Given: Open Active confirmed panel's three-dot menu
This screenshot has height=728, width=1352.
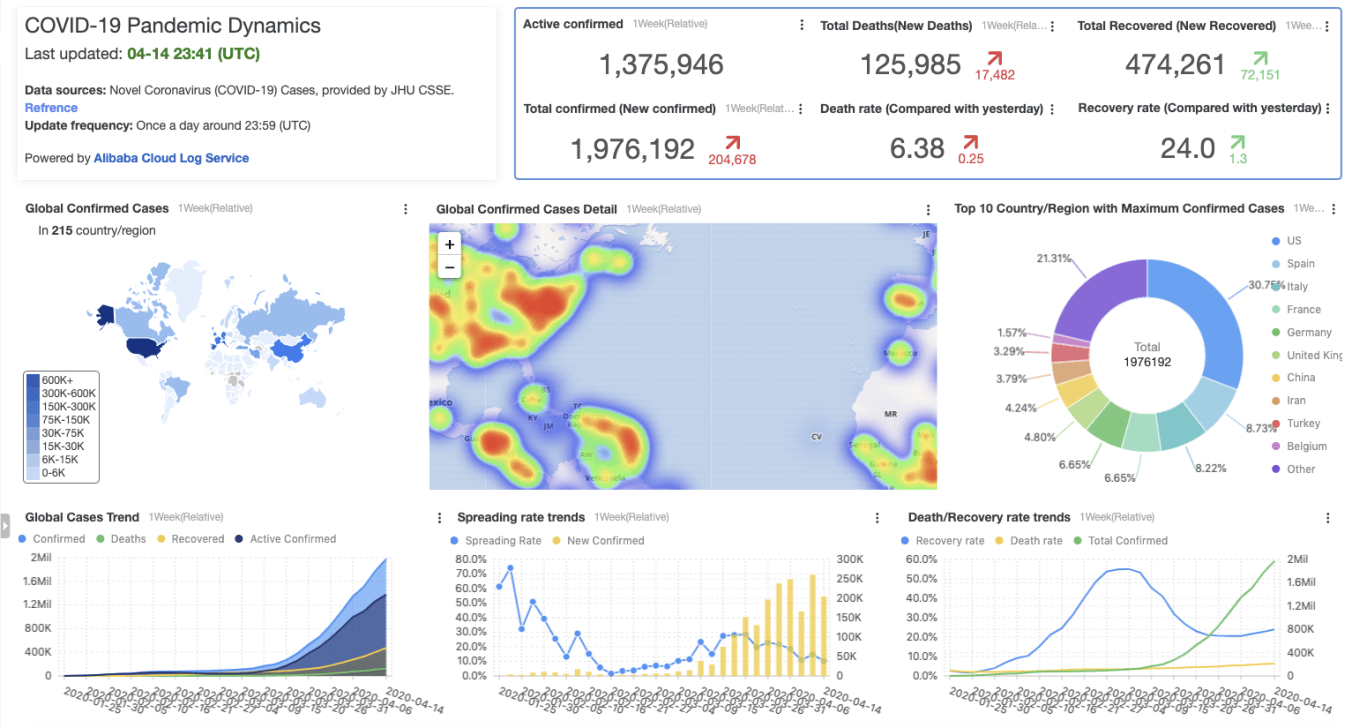Looking at the screenshot, I should click(801, 25).
